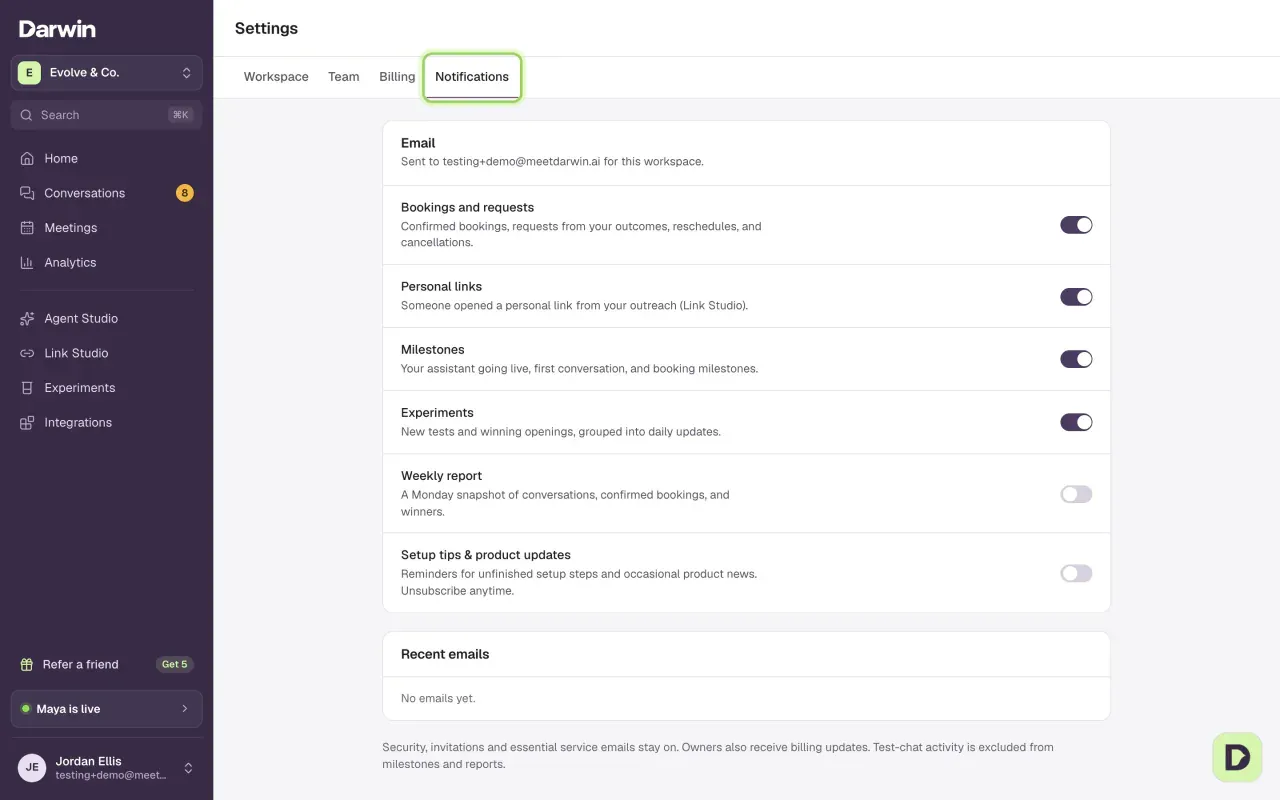This screenshot has height=800, width=1280.
Task: Expand the Evolve & Co. workspace switcher
Action: click(107, 73)
